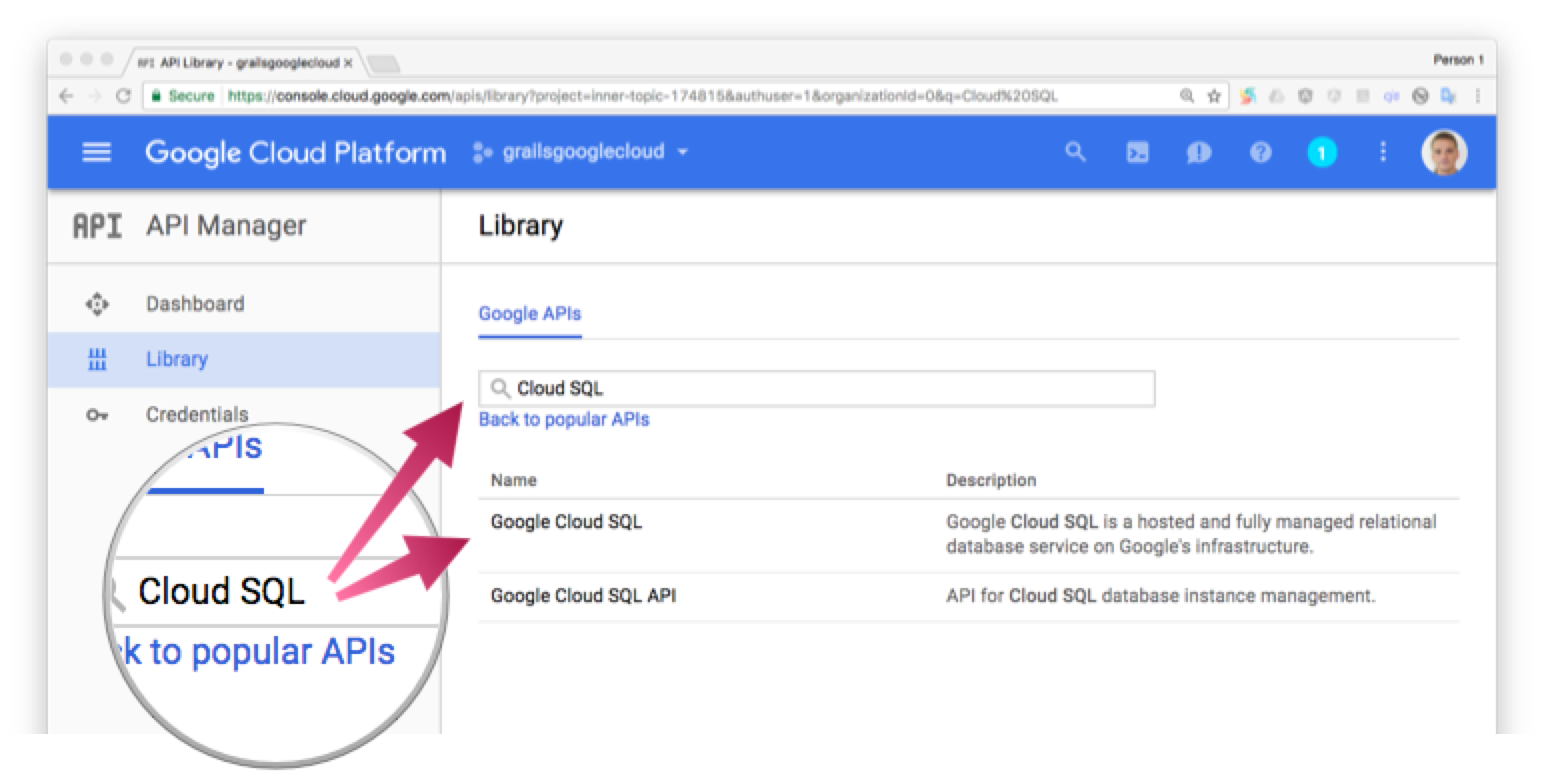Open the Google Cloud SQL API result
Image resolution: width=1544 pixels, height=776 pixels.
583,596
